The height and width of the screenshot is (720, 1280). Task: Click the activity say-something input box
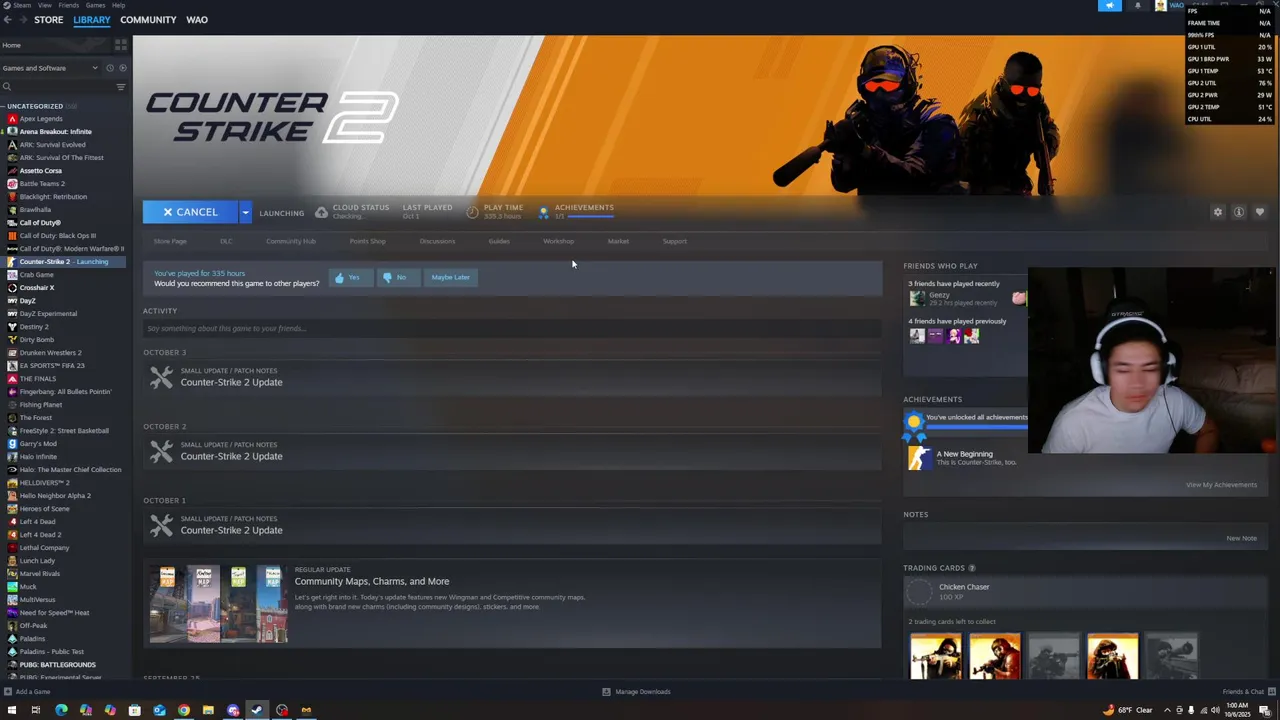click(x=512, y=328)
